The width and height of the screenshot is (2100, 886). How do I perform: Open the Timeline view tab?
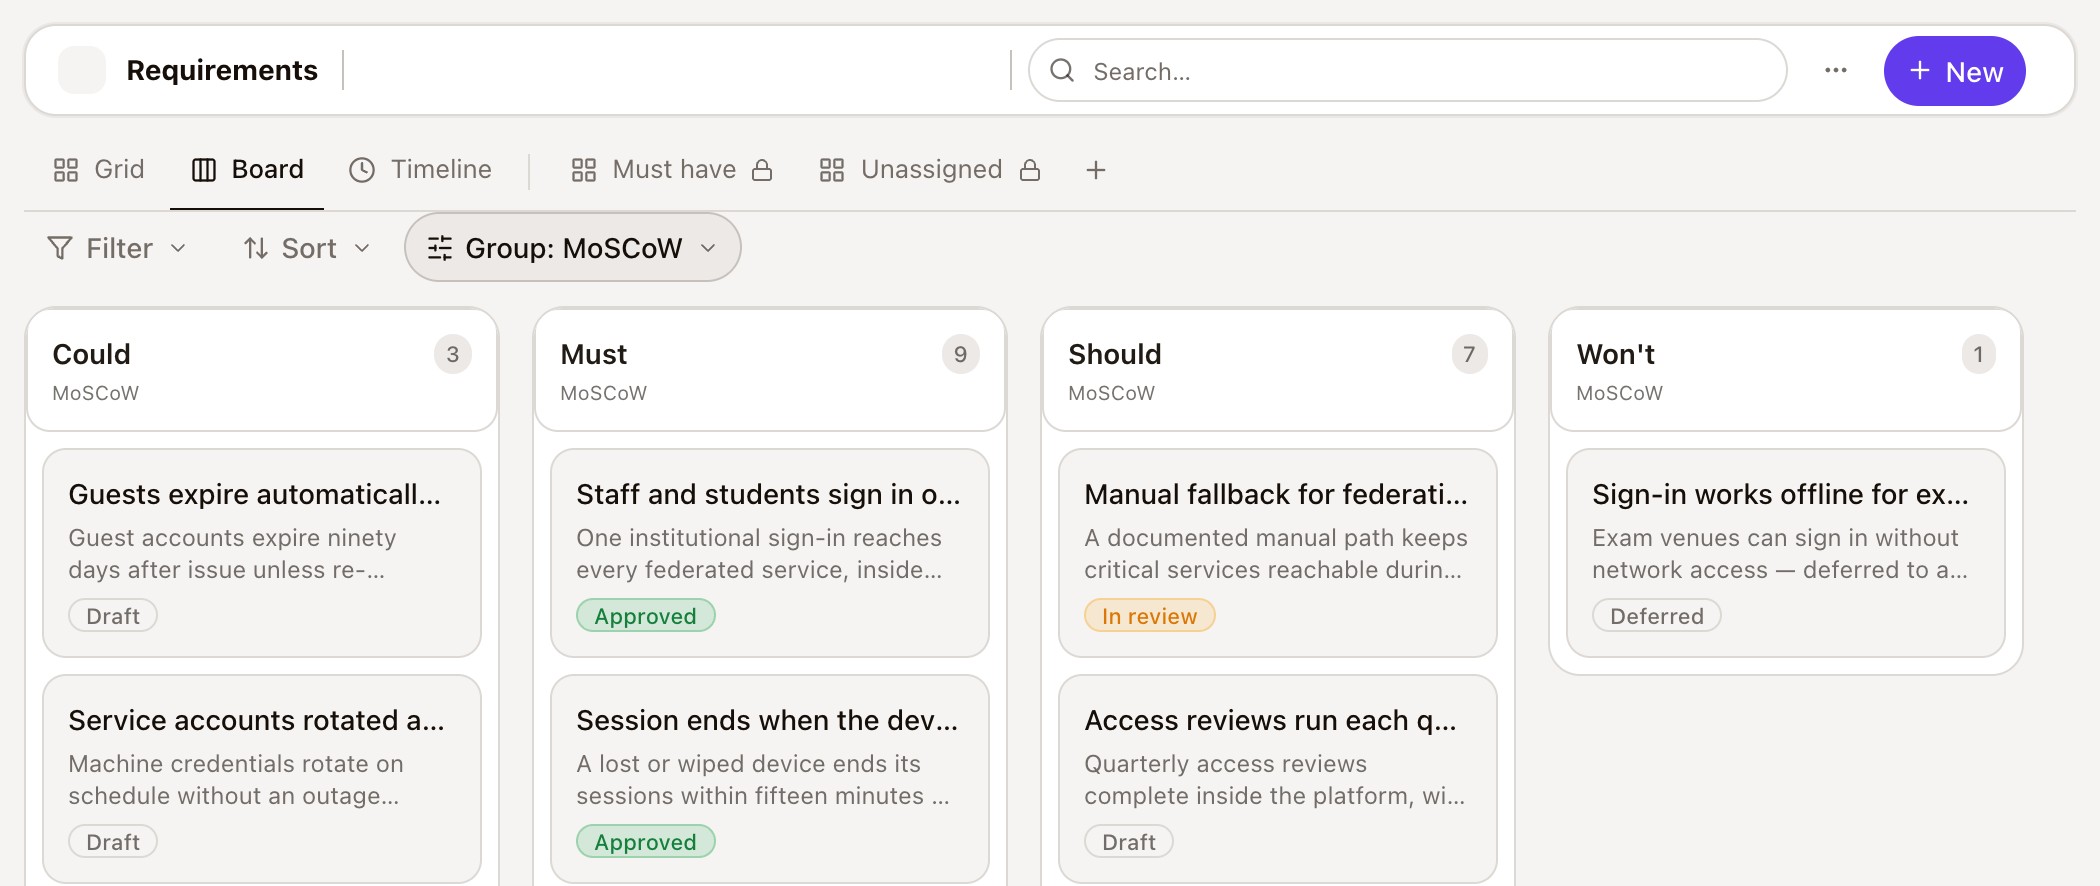click(x=420, y=170)
